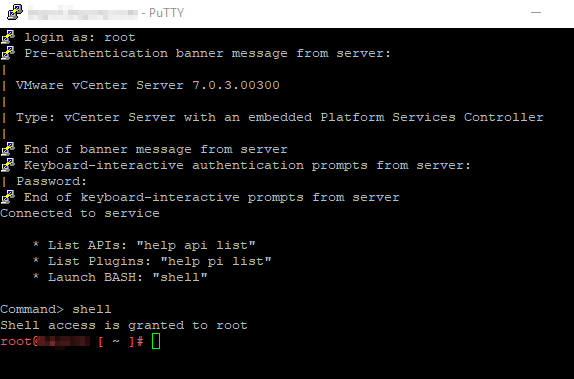Screen dimensions: 574x379
Task: Click the 'VMware vCenter Server 7.0.3.00300' line
Action: (x=148, y=85)
